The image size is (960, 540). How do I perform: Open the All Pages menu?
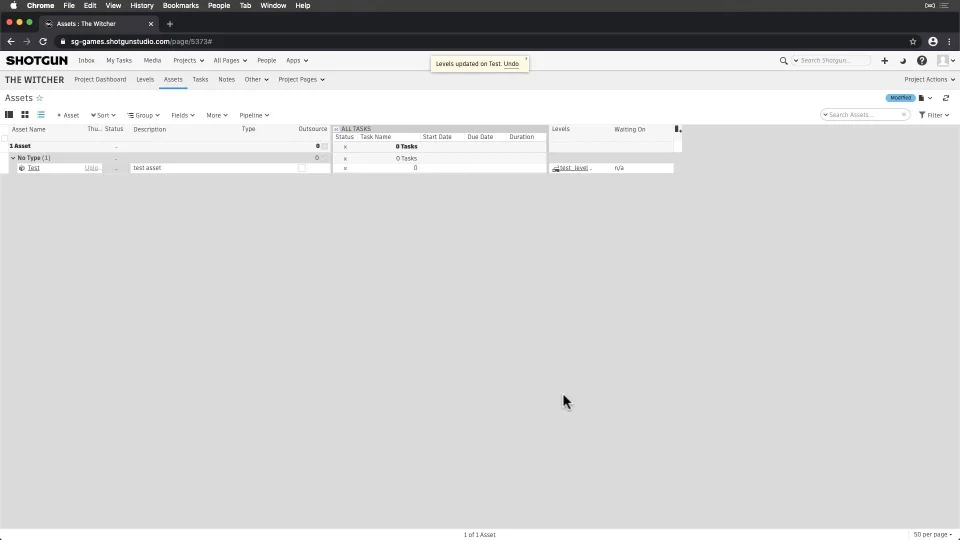pyautogui.click(x=230, y=61)
